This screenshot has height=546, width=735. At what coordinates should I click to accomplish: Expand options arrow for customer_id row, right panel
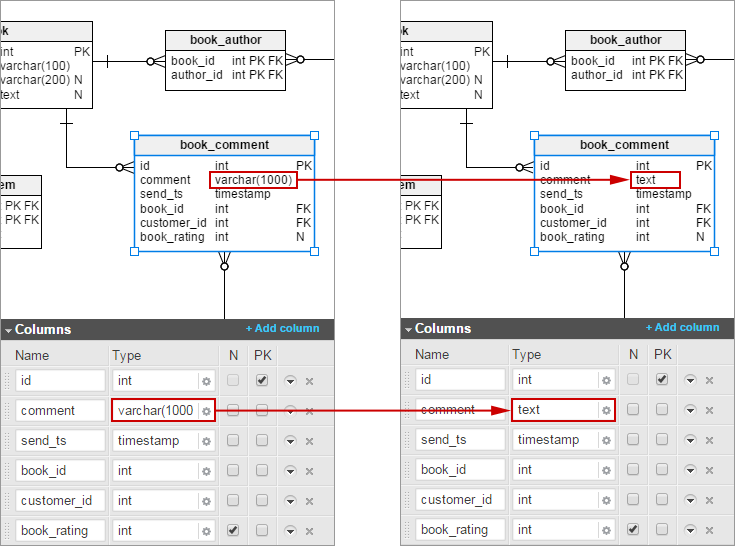tap(690, 500)
